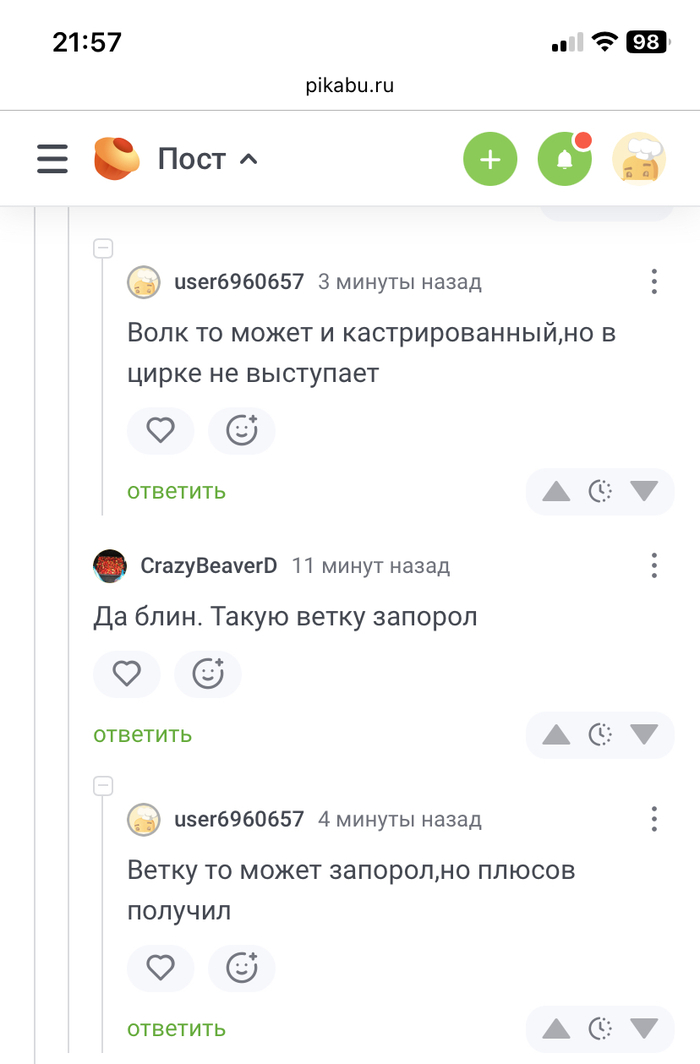Image resolution: width=700 pixels, height=1064 pixels.
Task: Collapse the comment thread about Волк
Action: [x=103, y=249]
